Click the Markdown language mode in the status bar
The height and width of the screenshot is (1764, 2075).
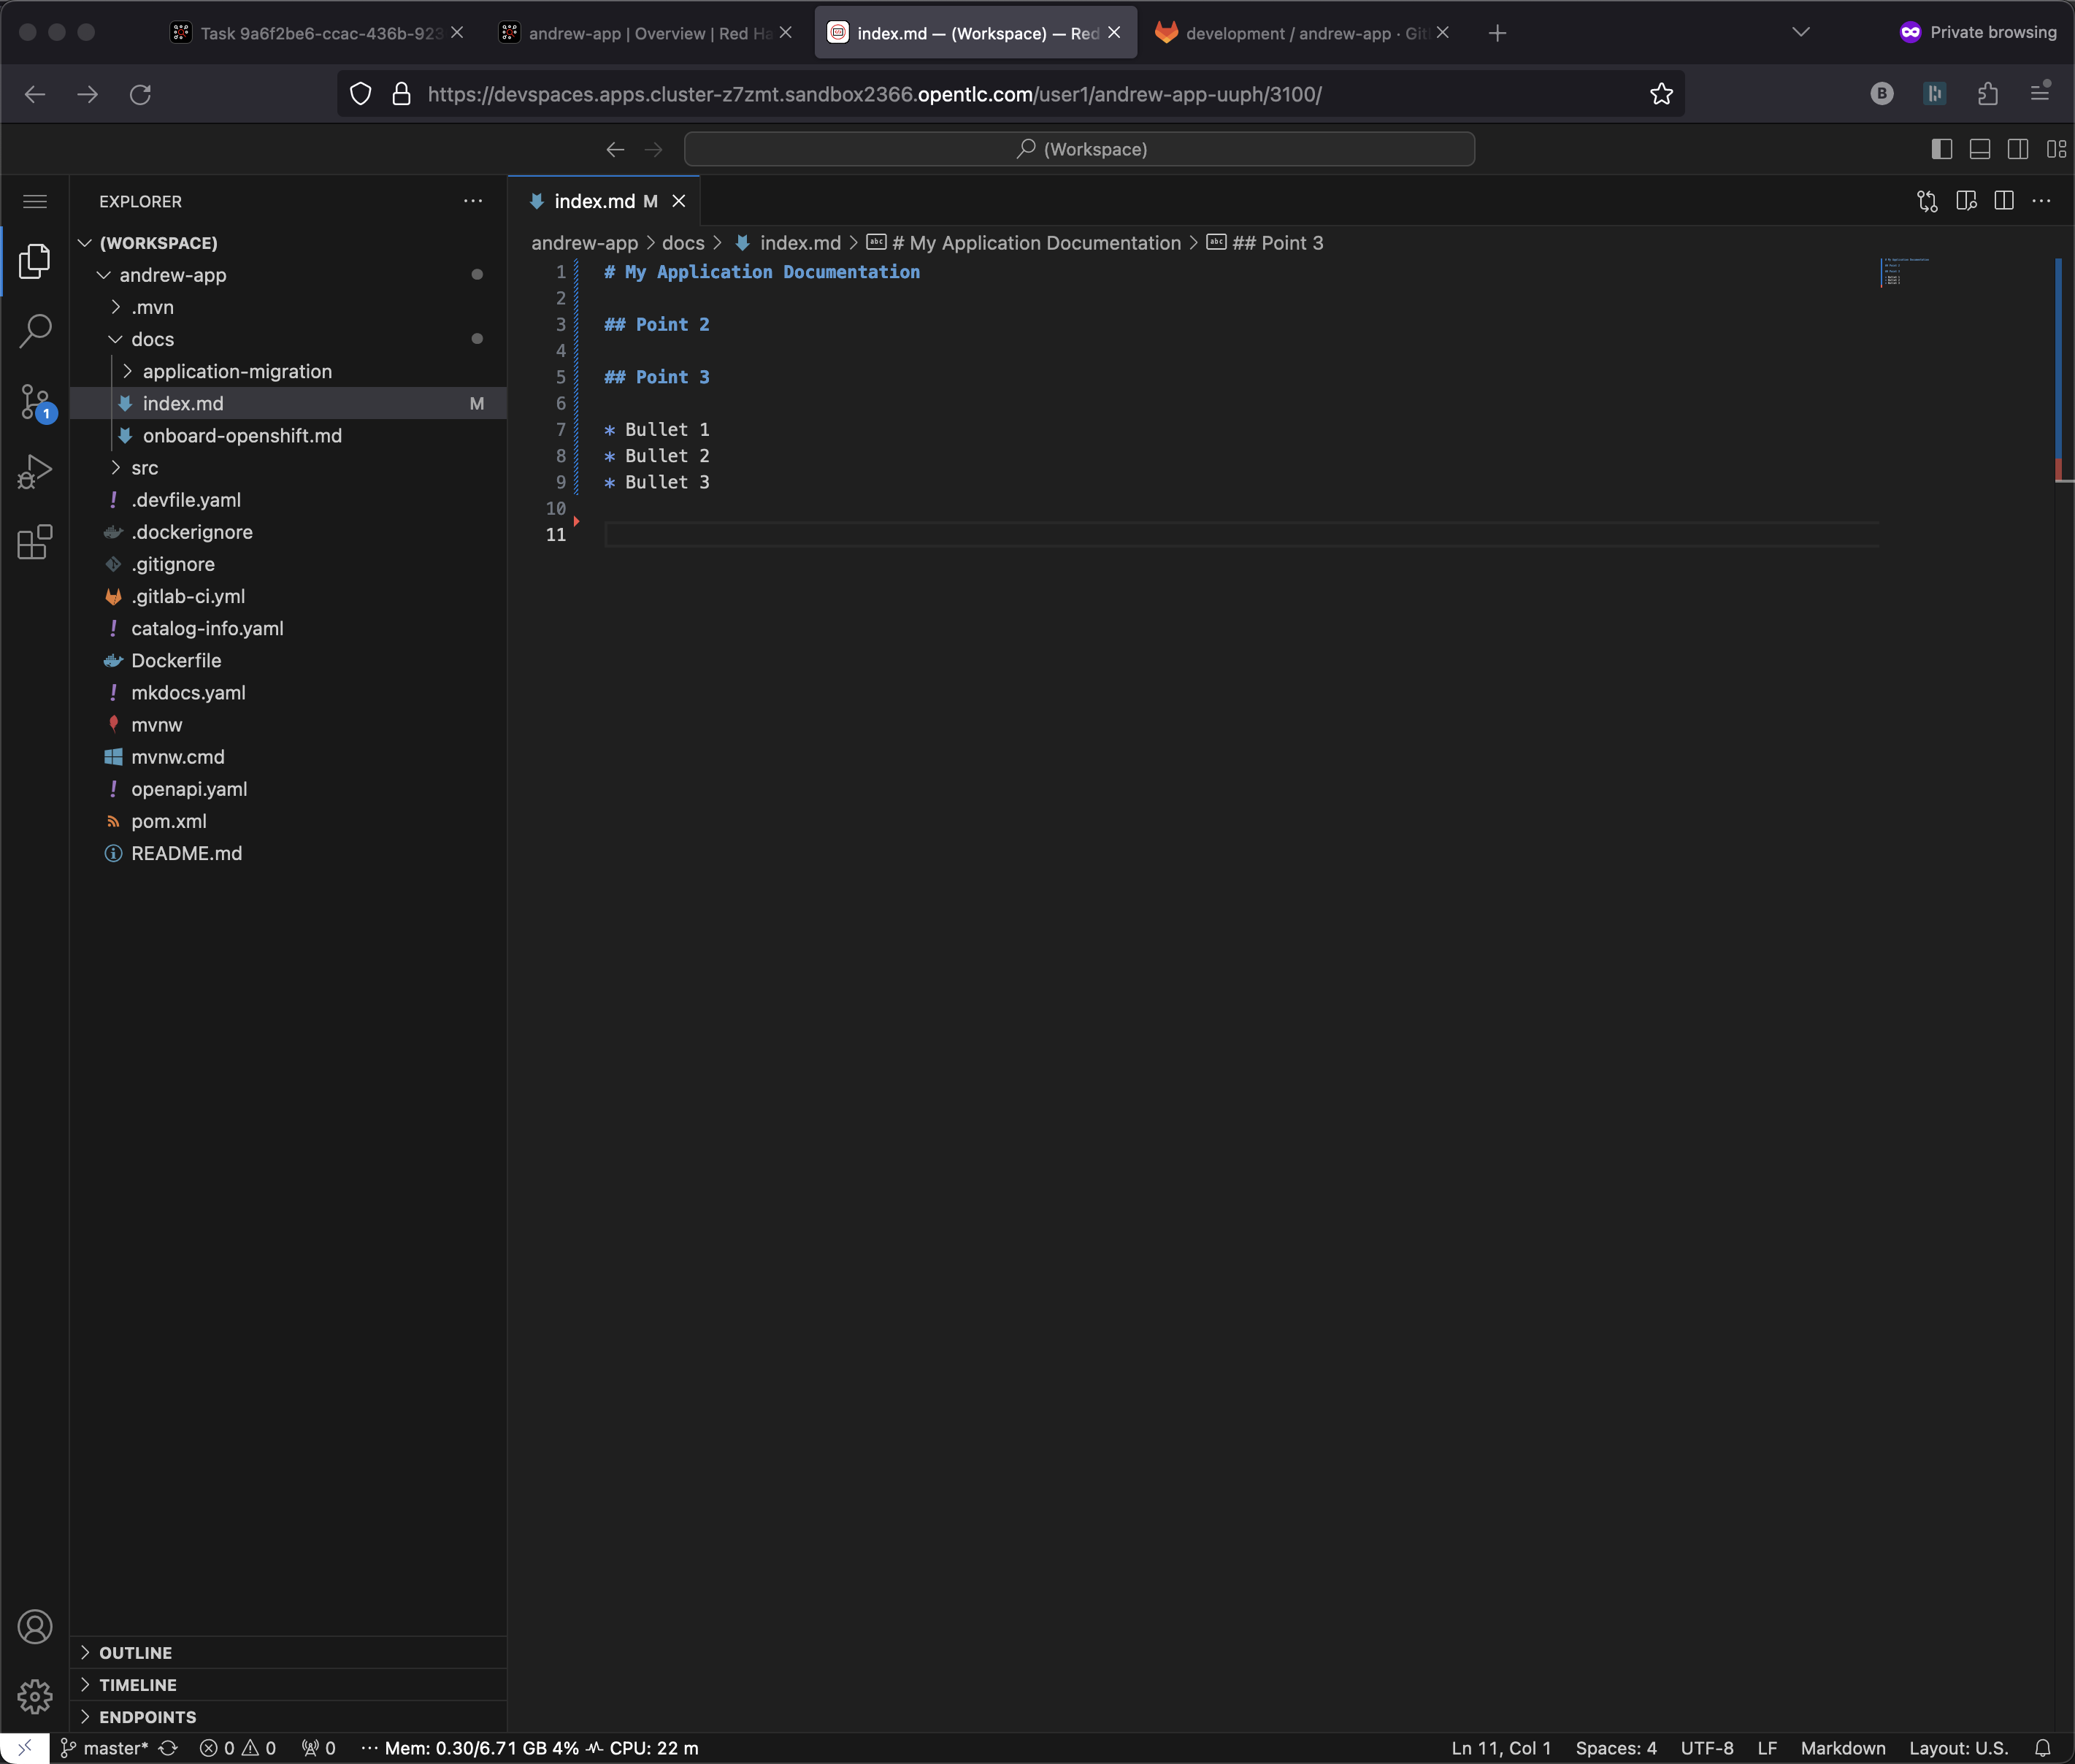click(x=1842, y=1748)
